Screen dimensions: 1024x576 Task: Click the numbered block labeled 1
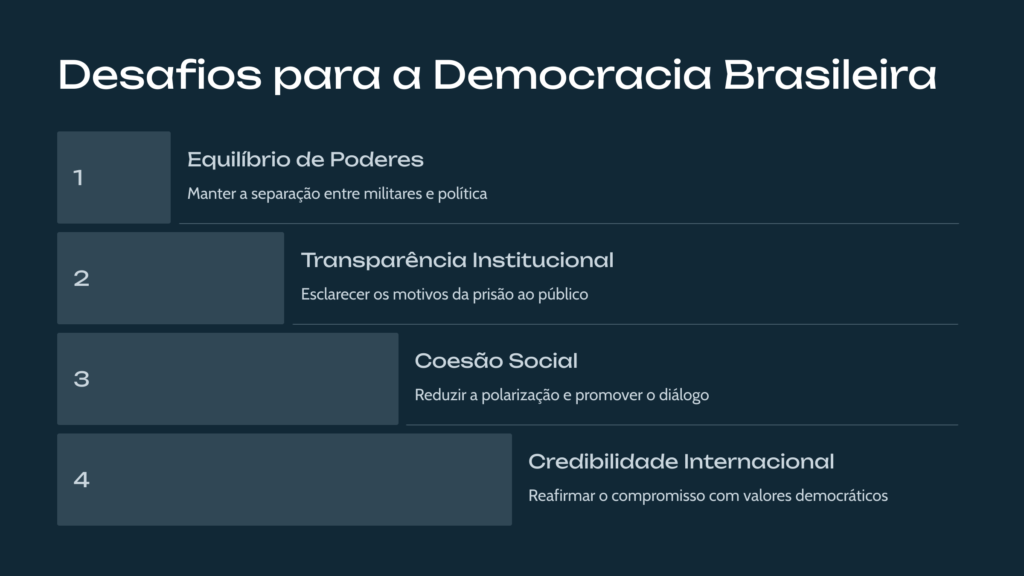114,178
